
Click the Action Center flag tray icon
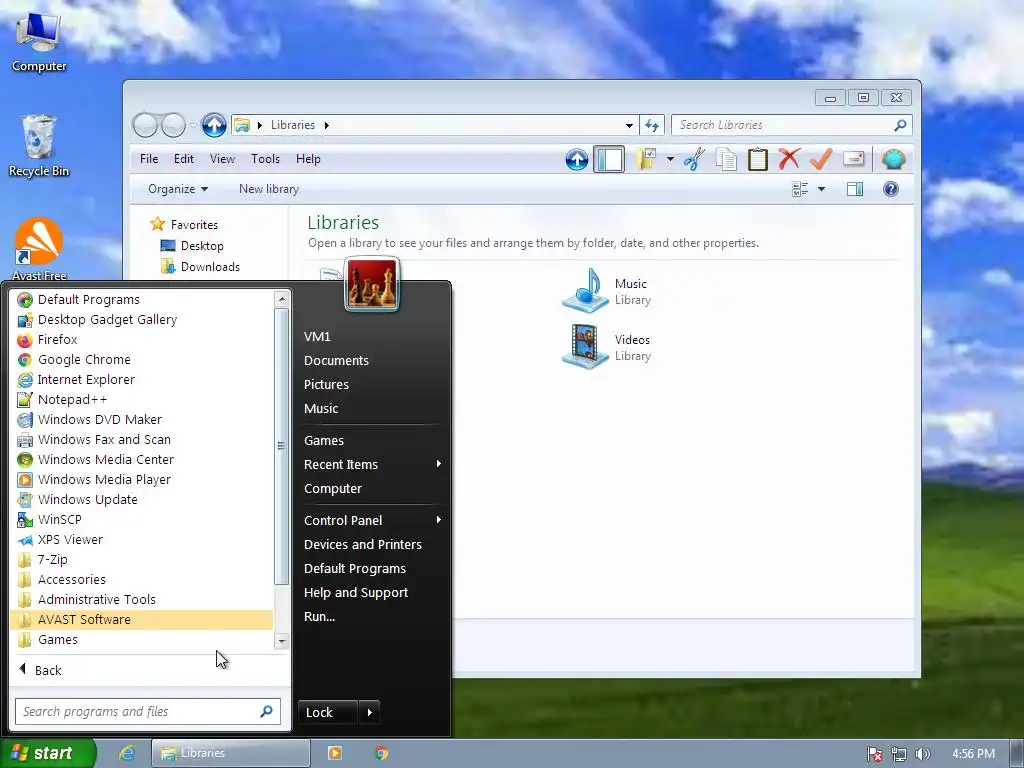pyautogui.click(x=875, y=754)
